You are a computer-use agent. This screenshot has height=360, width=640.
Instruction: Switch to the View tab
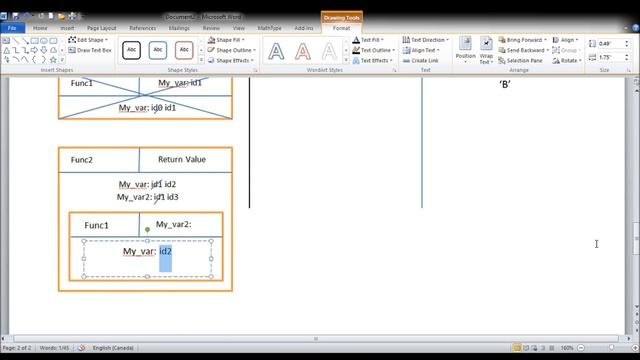[x=239, y=28]
